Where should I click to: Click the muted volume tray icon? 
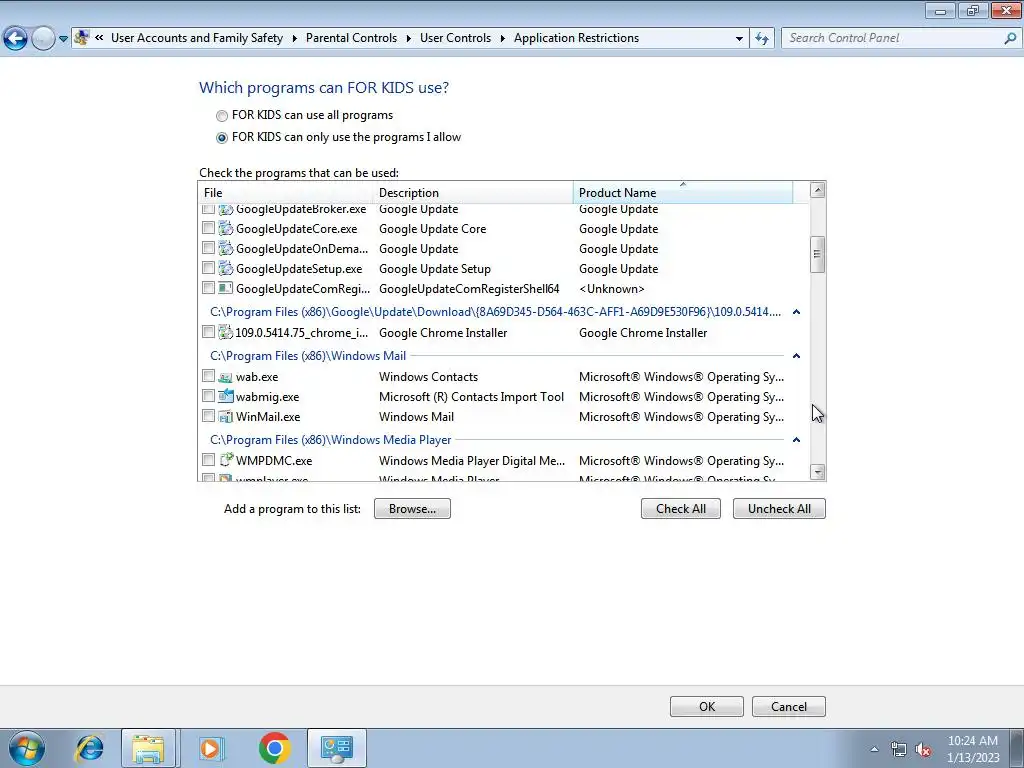(x=923, y=750)
